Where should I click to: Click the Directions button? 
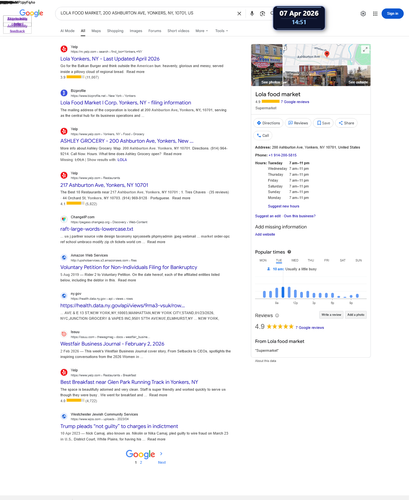(268, 123)
